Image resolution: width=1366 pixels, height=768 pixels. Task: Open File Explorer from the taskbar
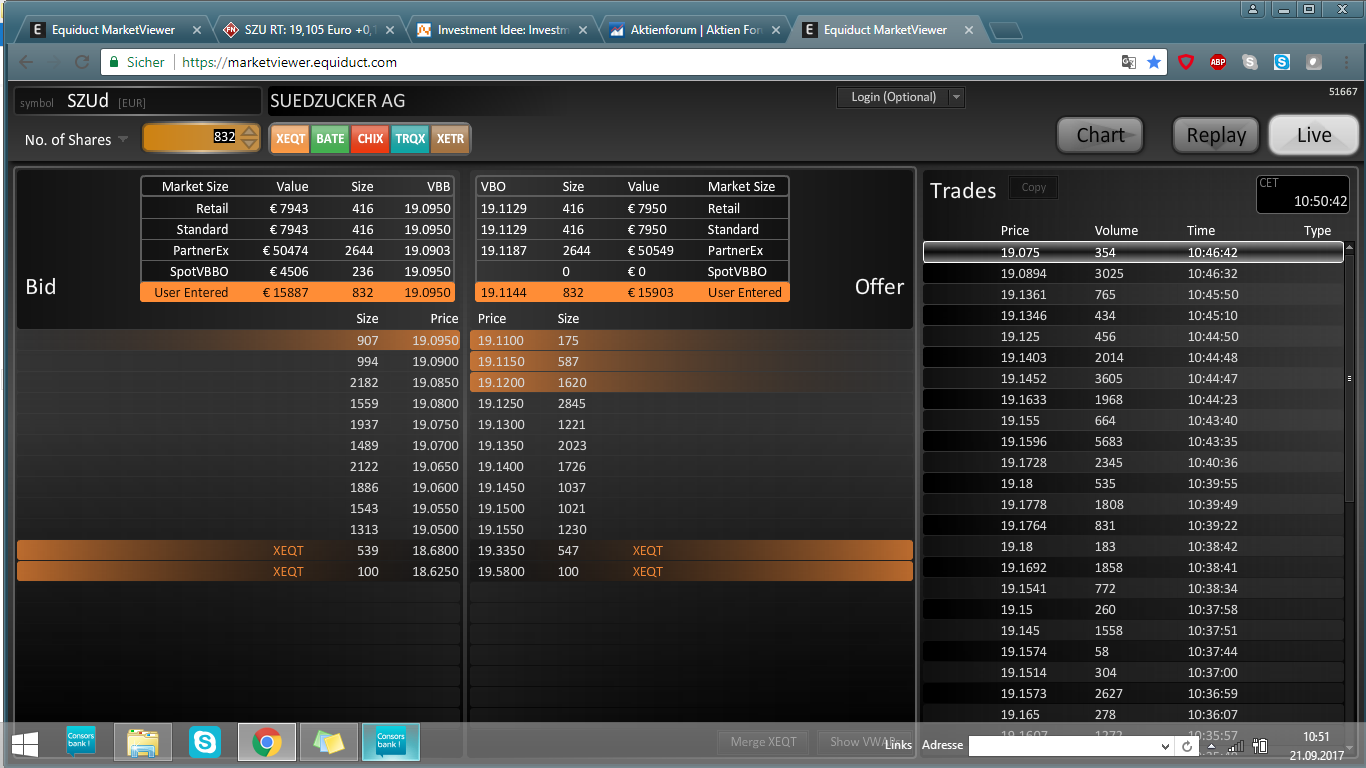pyautogui.click(x=143, y=742)
